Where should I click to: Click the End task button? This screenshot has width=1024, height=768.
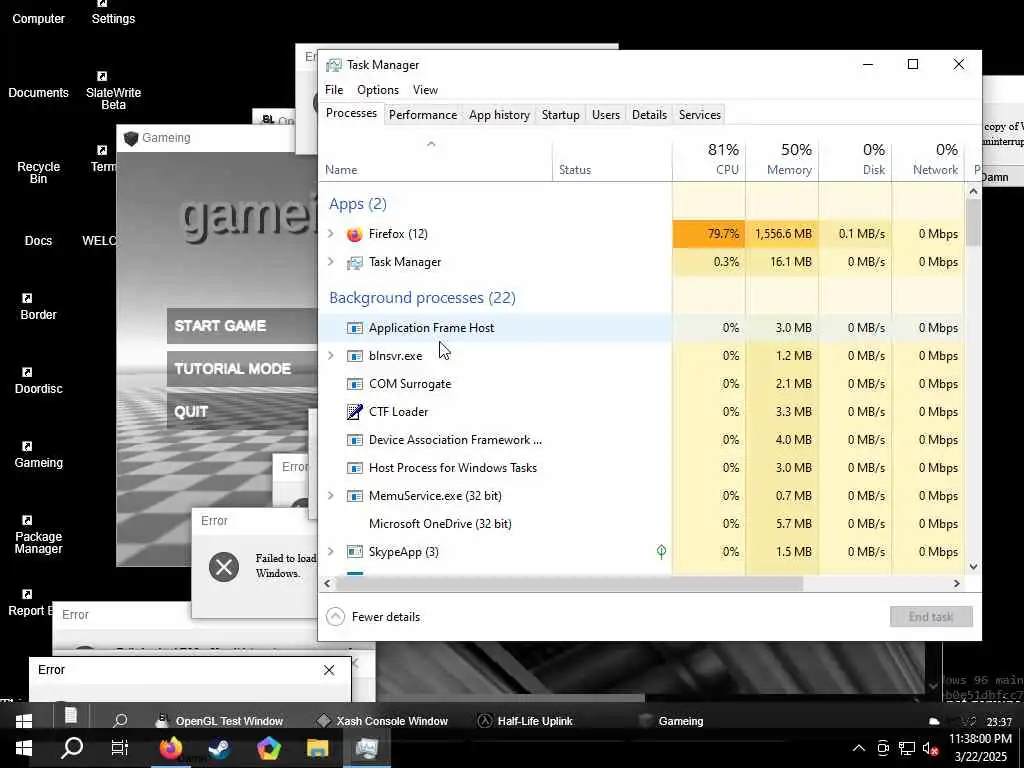(x=931, y=616)
